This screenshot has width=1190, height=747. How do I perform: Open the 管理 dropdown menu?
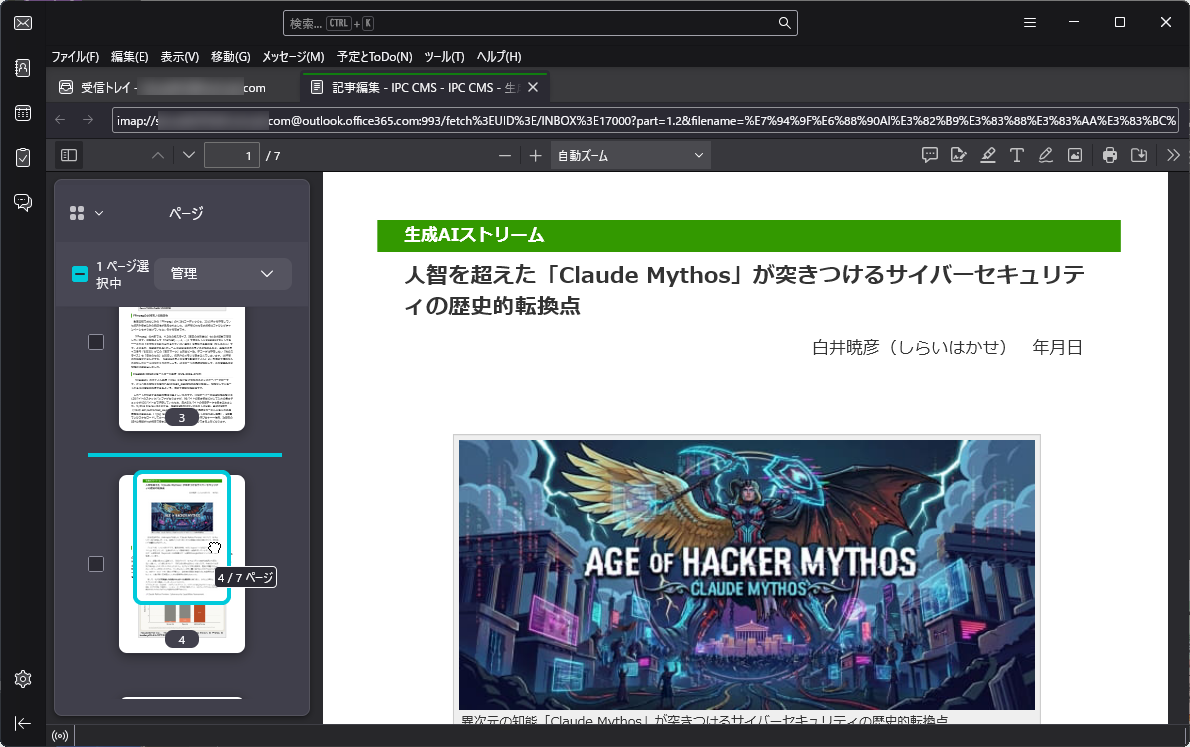point(222,273)
